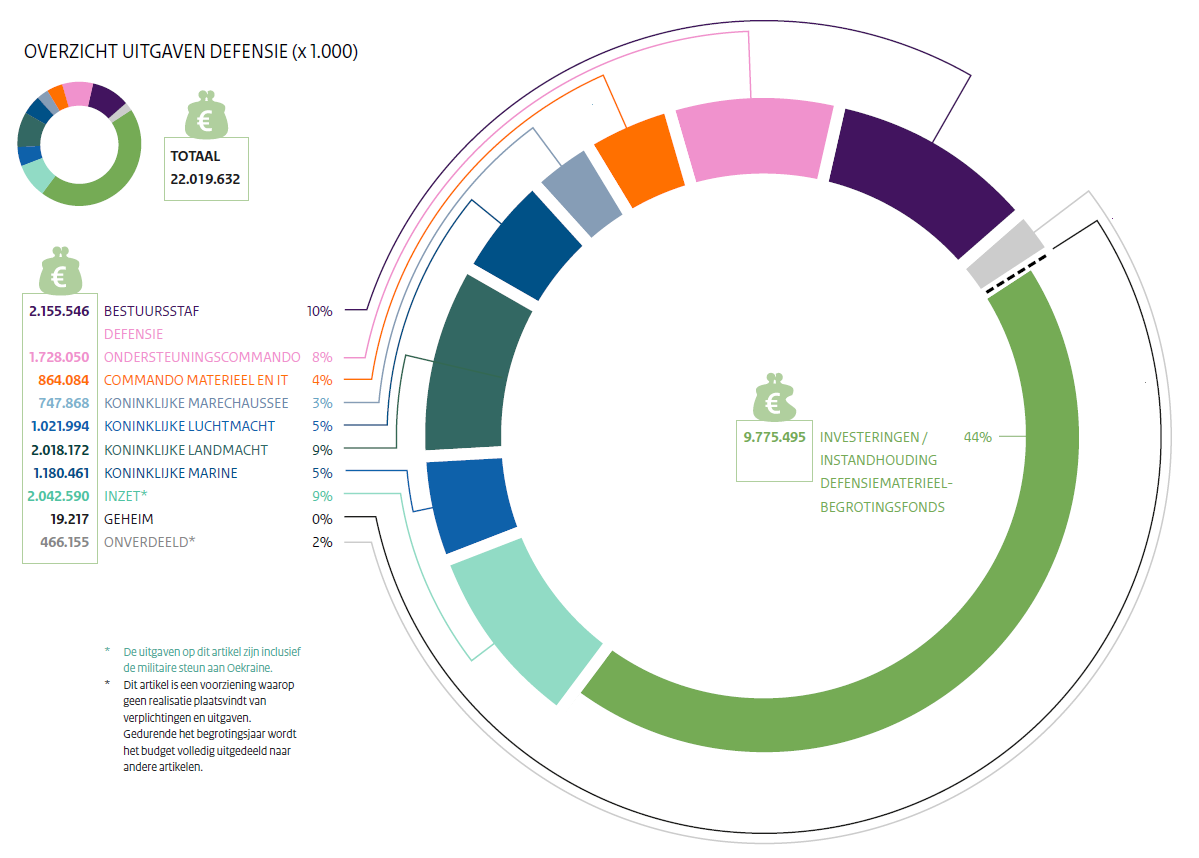Click the amount 864.084
Screen dimensions: 1199x858
[63, 380]
